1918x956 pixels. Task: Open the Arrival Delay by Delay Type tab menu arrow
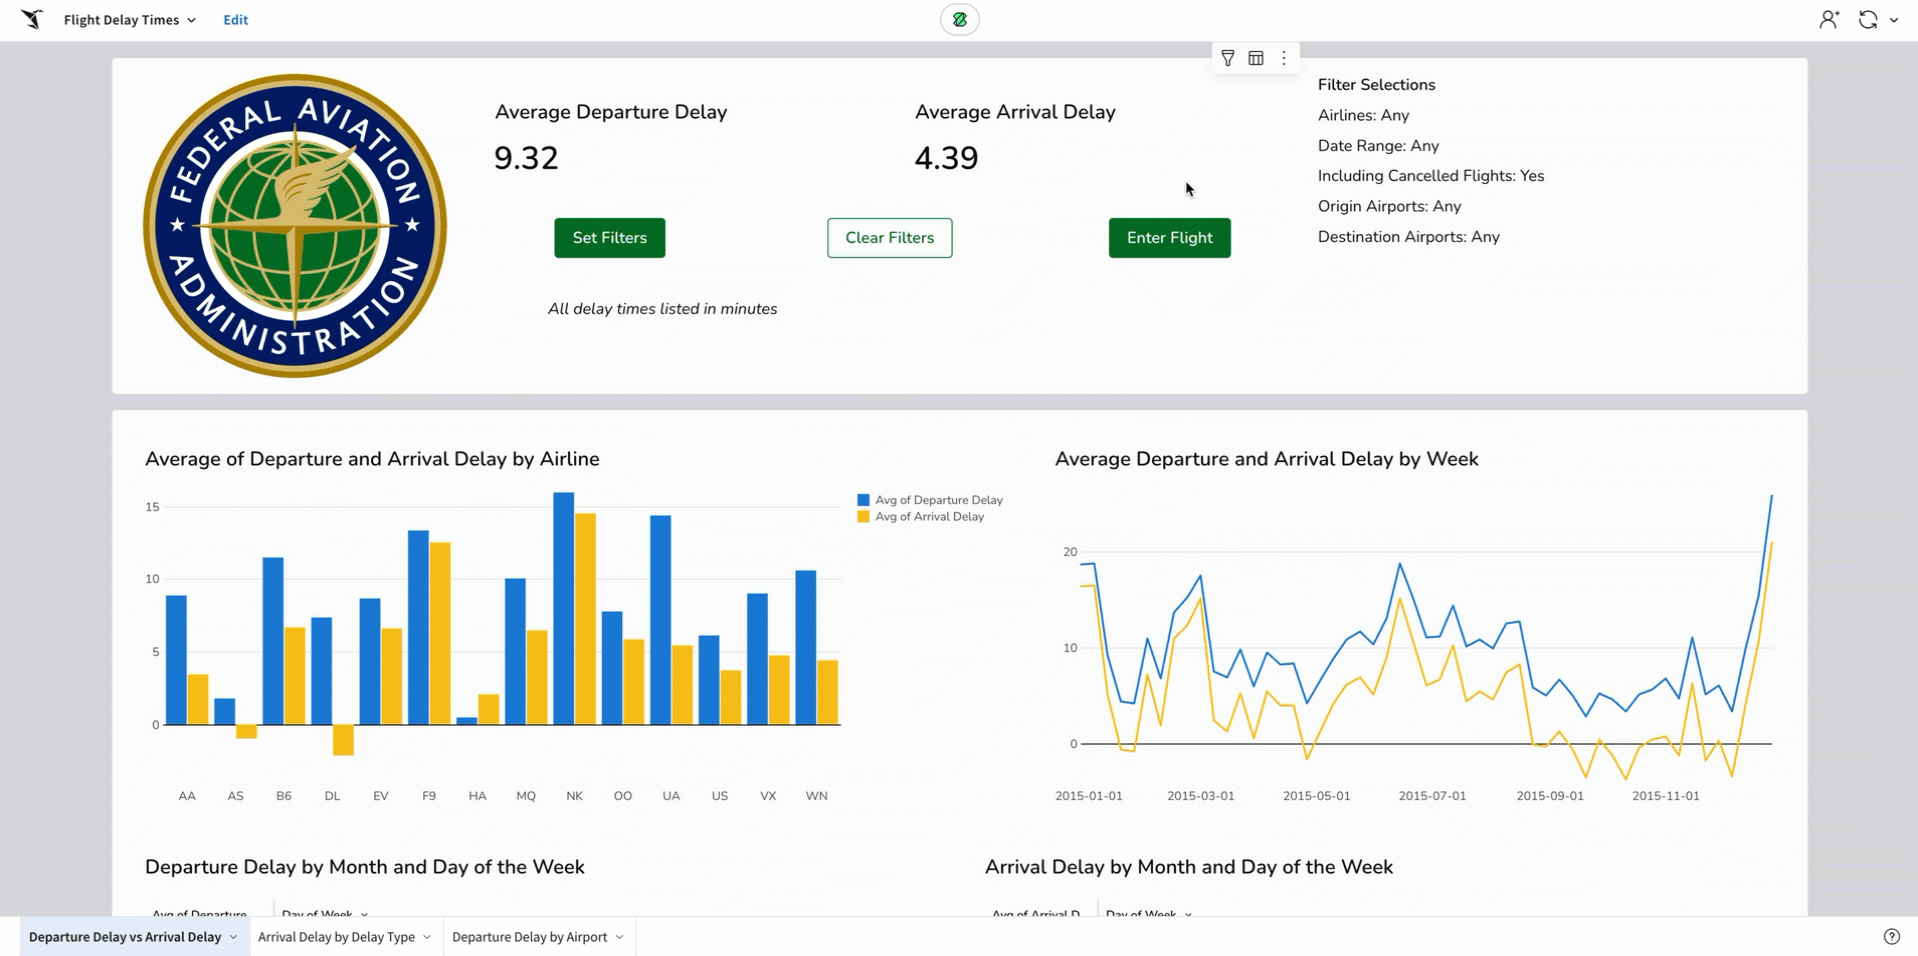tap(427, 937)
